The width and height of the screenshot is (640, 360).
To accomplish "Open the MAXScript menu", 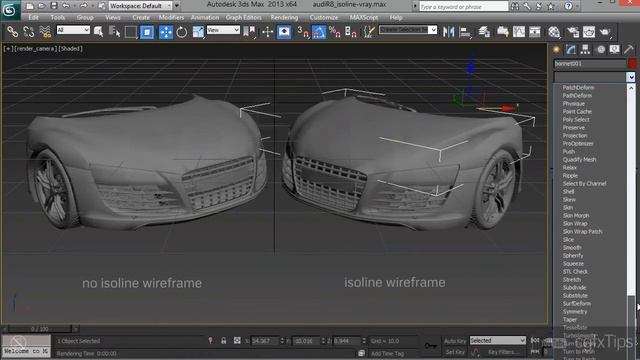I will point(364,18).
